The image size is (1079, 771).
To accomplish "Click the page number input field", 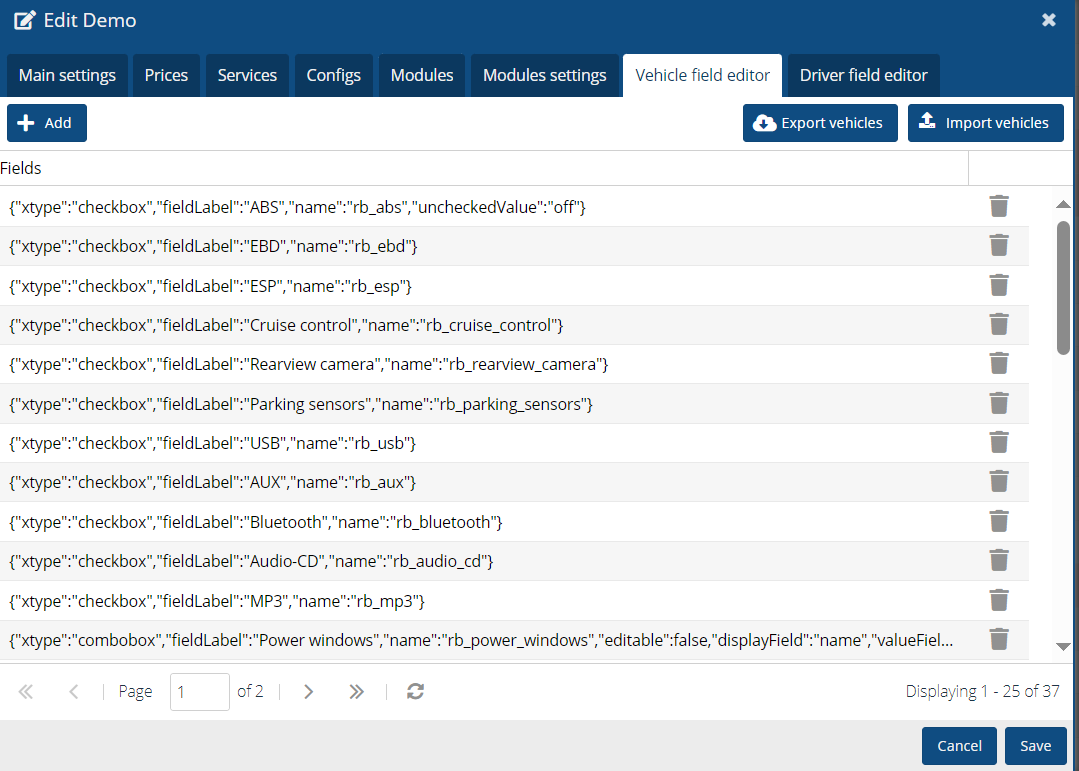I will [199, 692].
